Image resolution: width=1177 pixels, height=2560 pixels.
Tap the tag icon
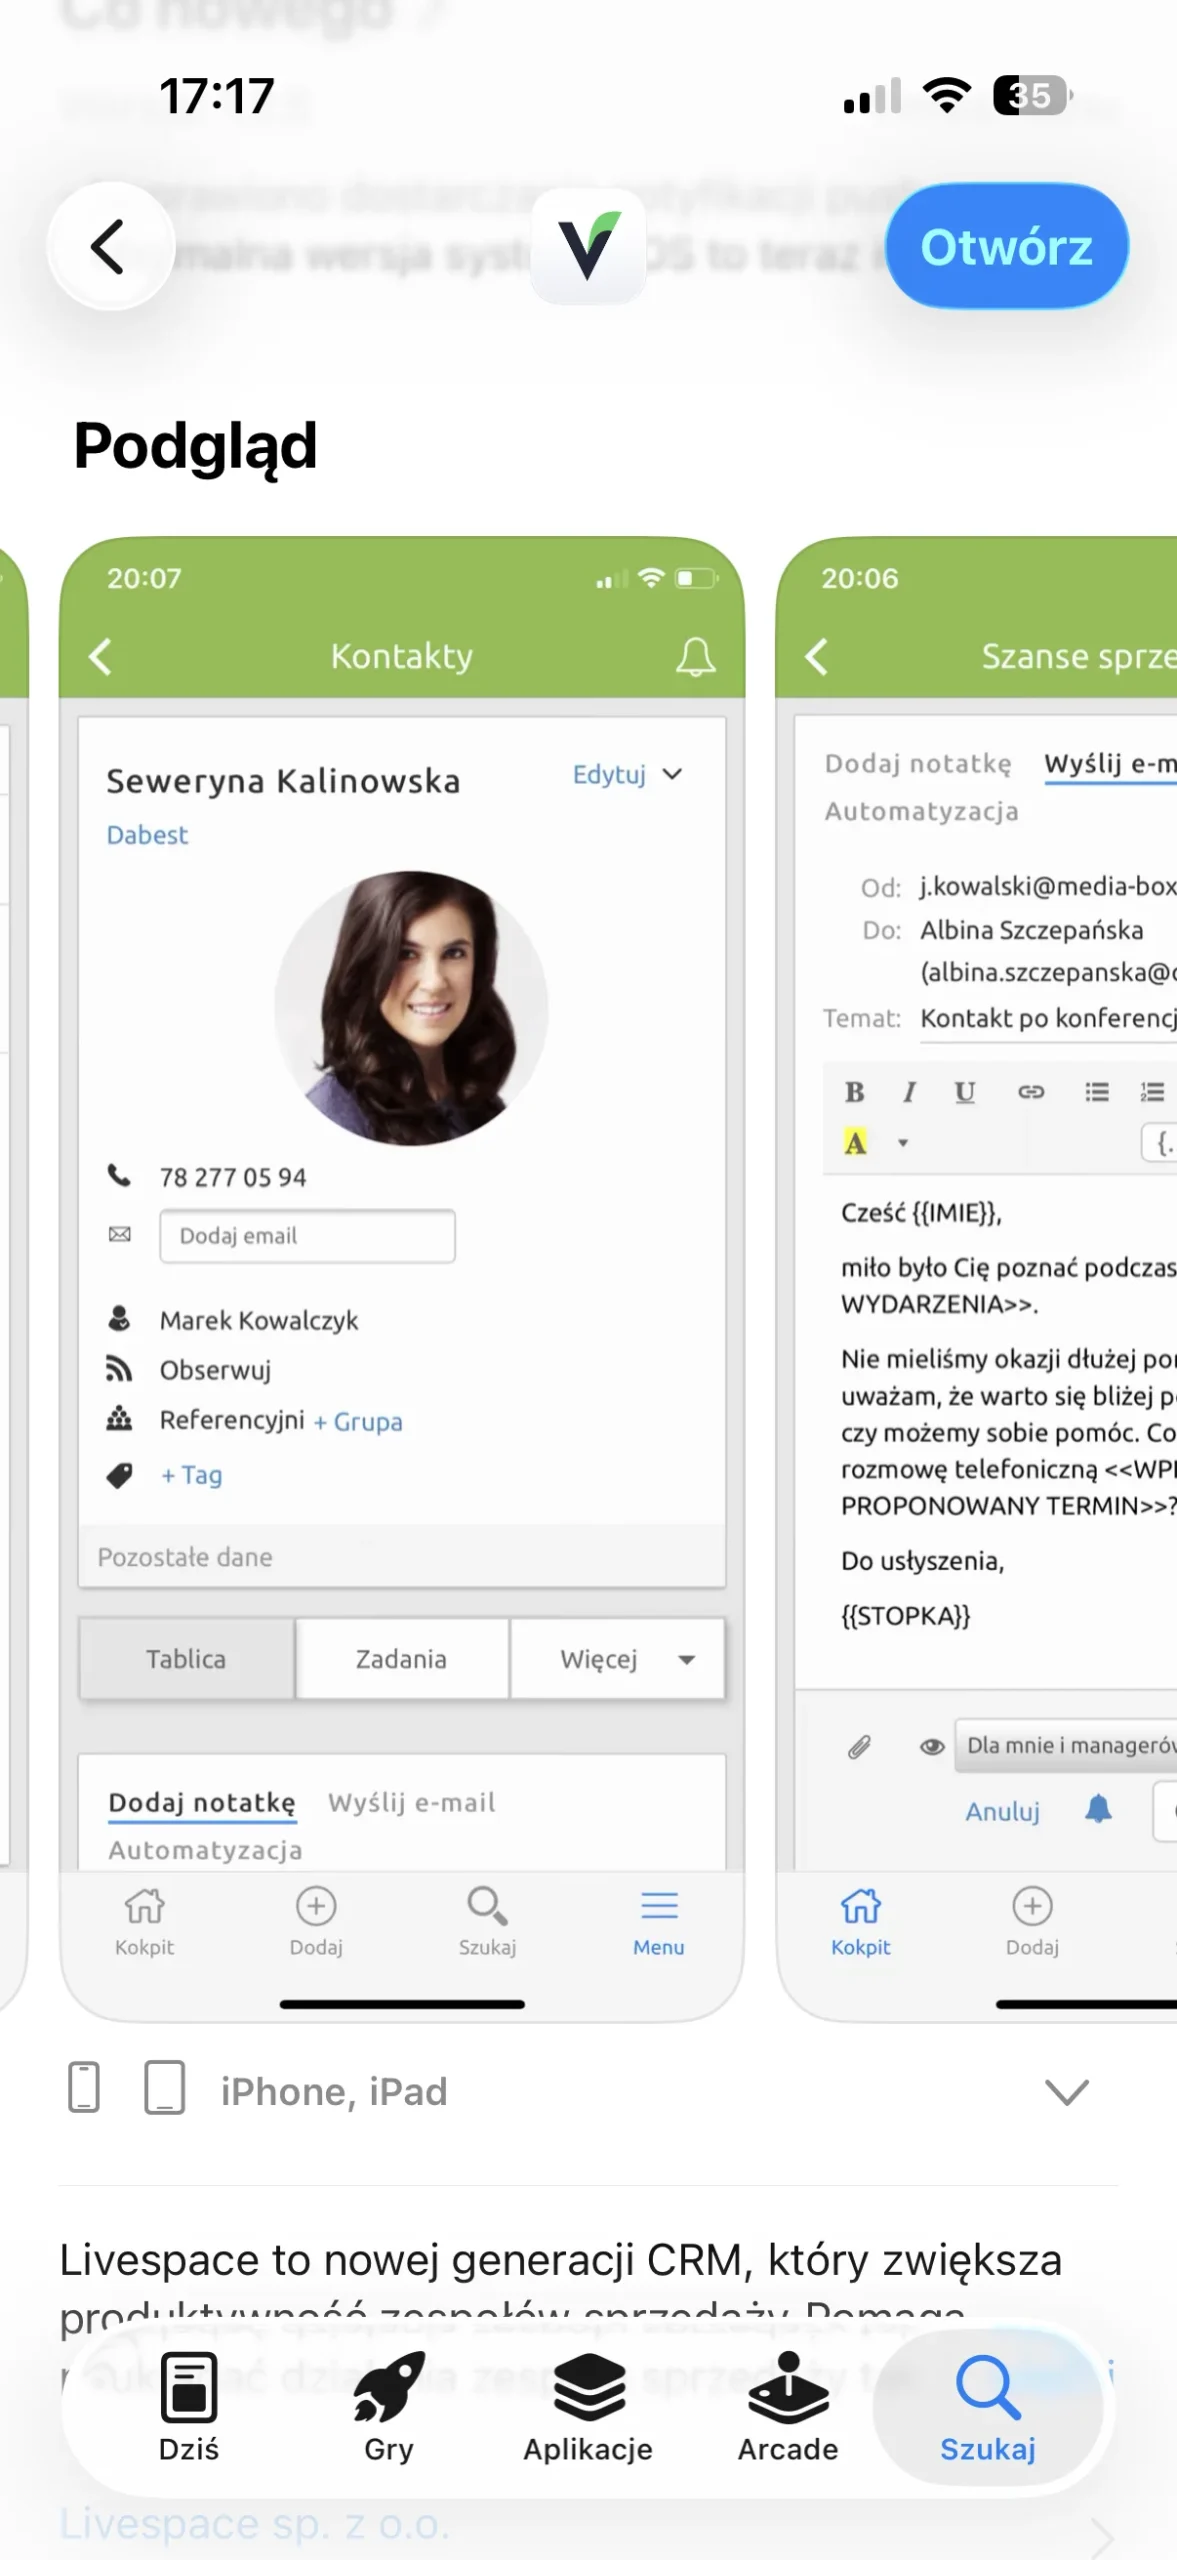click(x=119, y=1476)
